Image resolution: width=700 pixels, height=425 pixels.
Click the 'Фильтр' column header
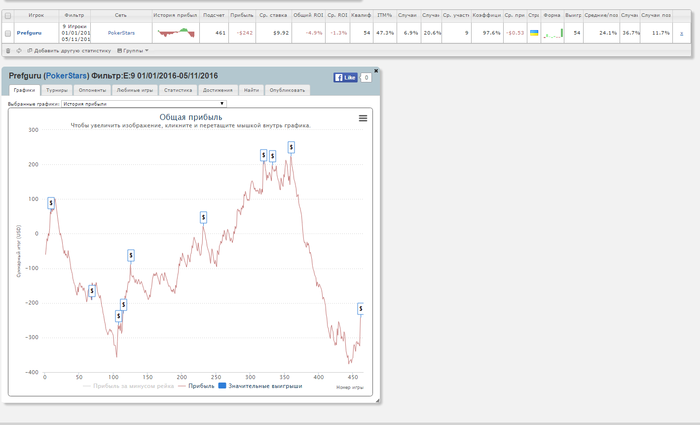[x=74, y=15]
